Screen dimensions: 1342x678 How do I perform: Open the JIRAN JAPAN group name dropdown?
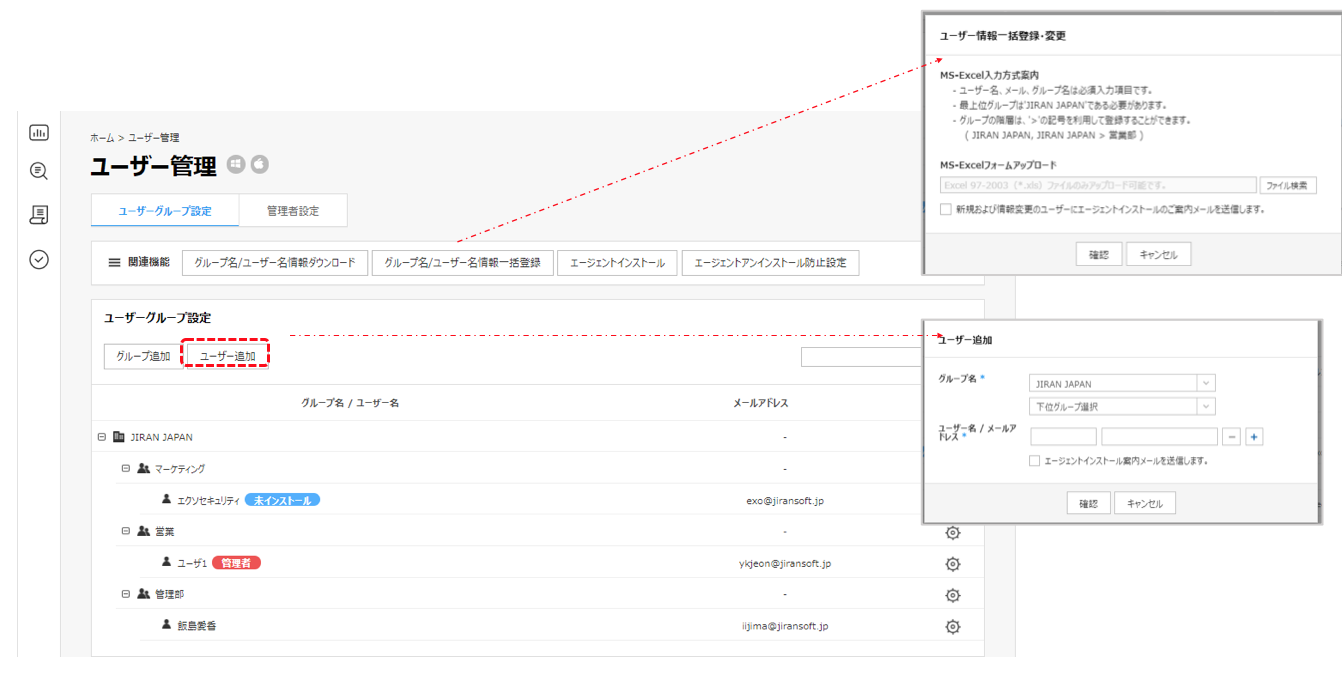[x=1122, y=384]
